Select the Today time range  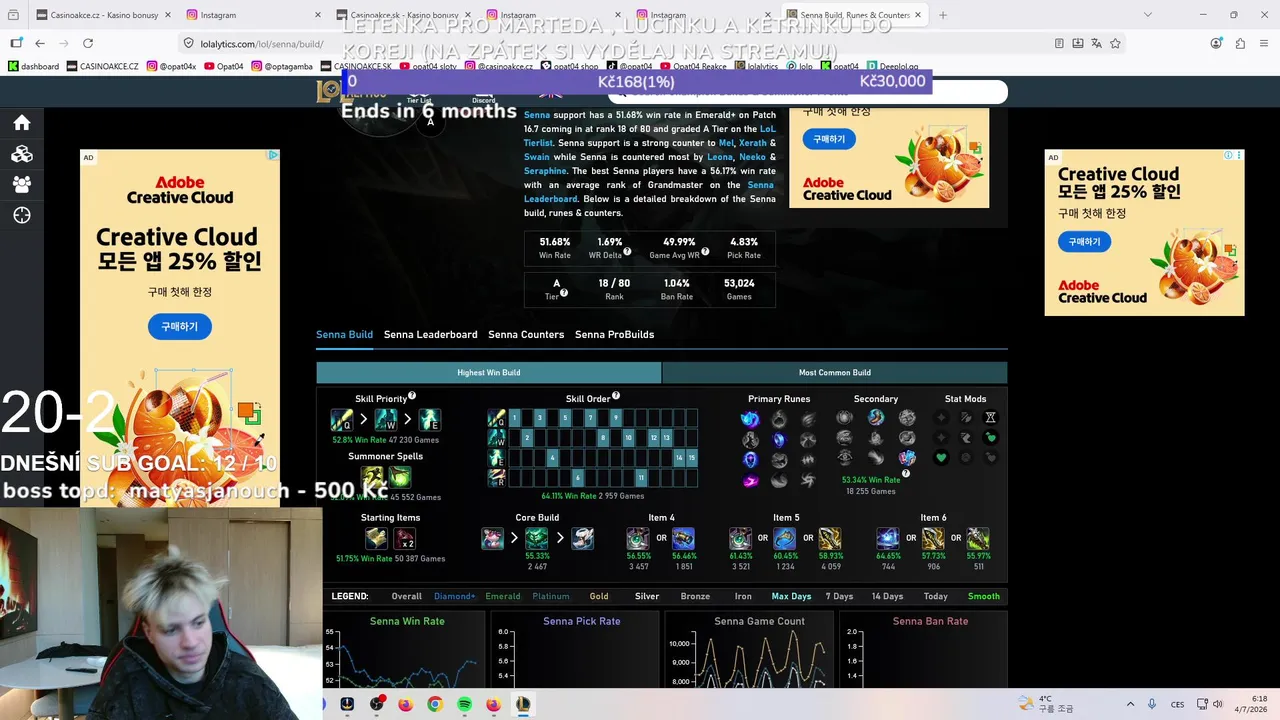coord(936,596)
